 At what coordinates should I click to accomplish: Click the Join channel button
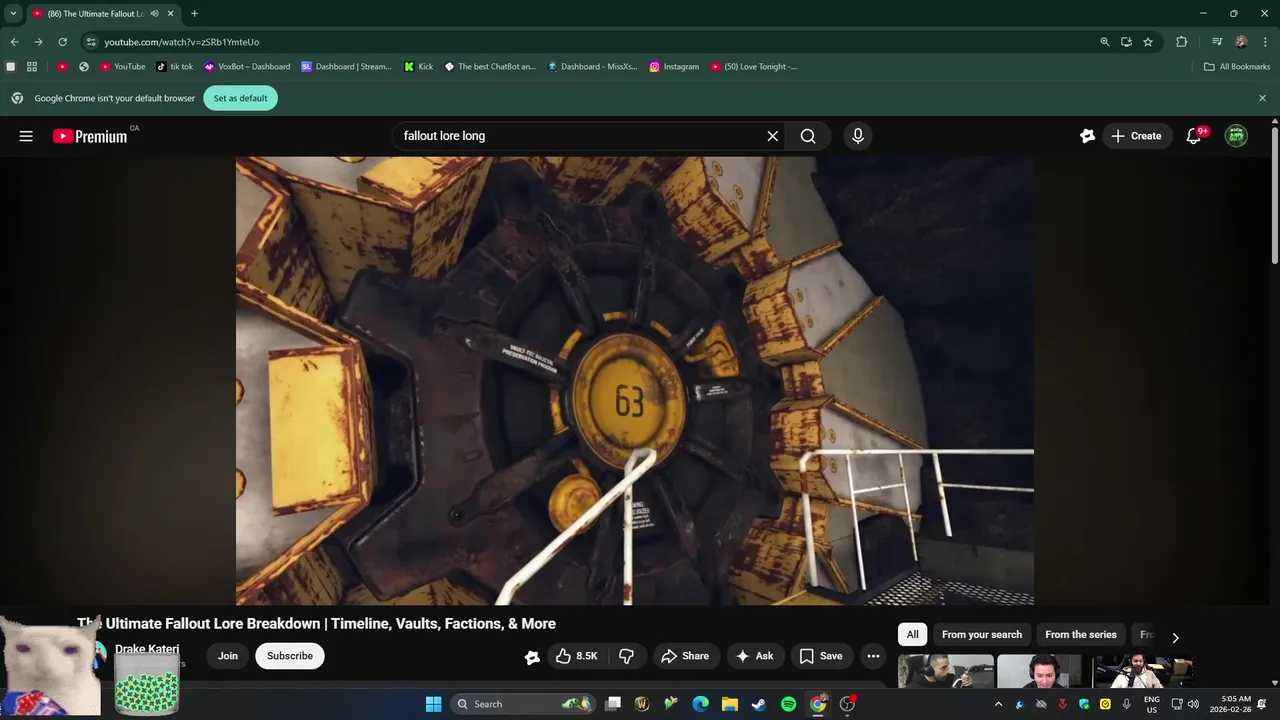(x=228, y=656)
